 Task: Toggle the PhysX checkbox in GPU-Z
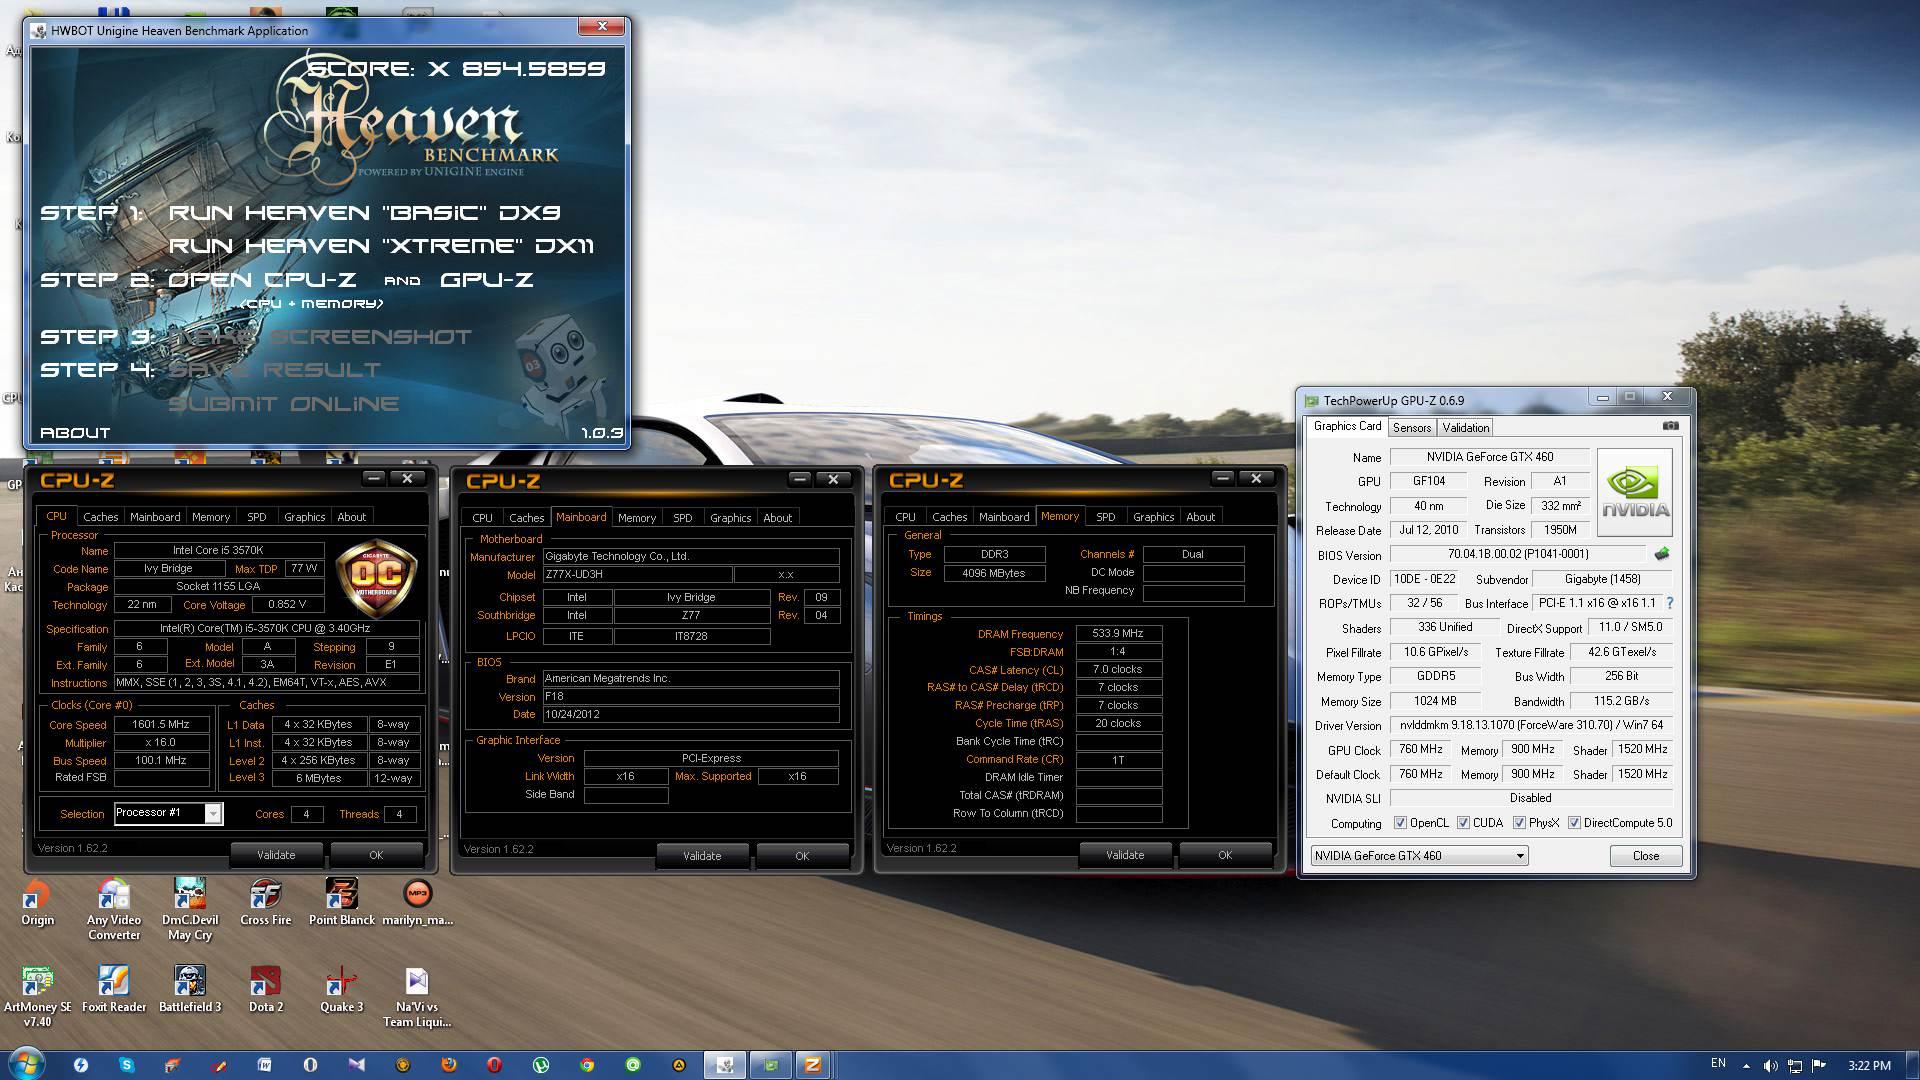pos(1519,823)
